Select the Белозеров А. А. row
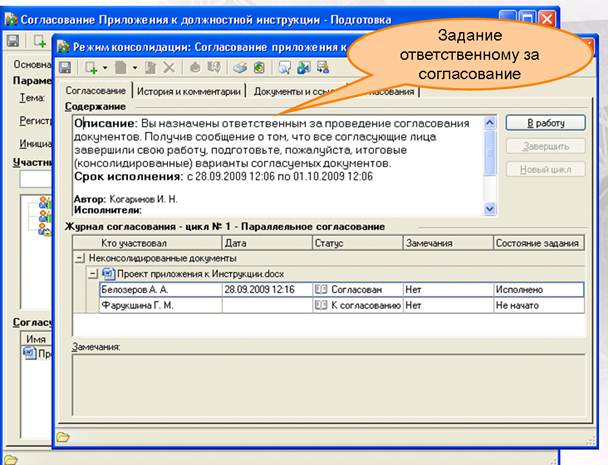This screenshot has height=465, width=608. 342,290
